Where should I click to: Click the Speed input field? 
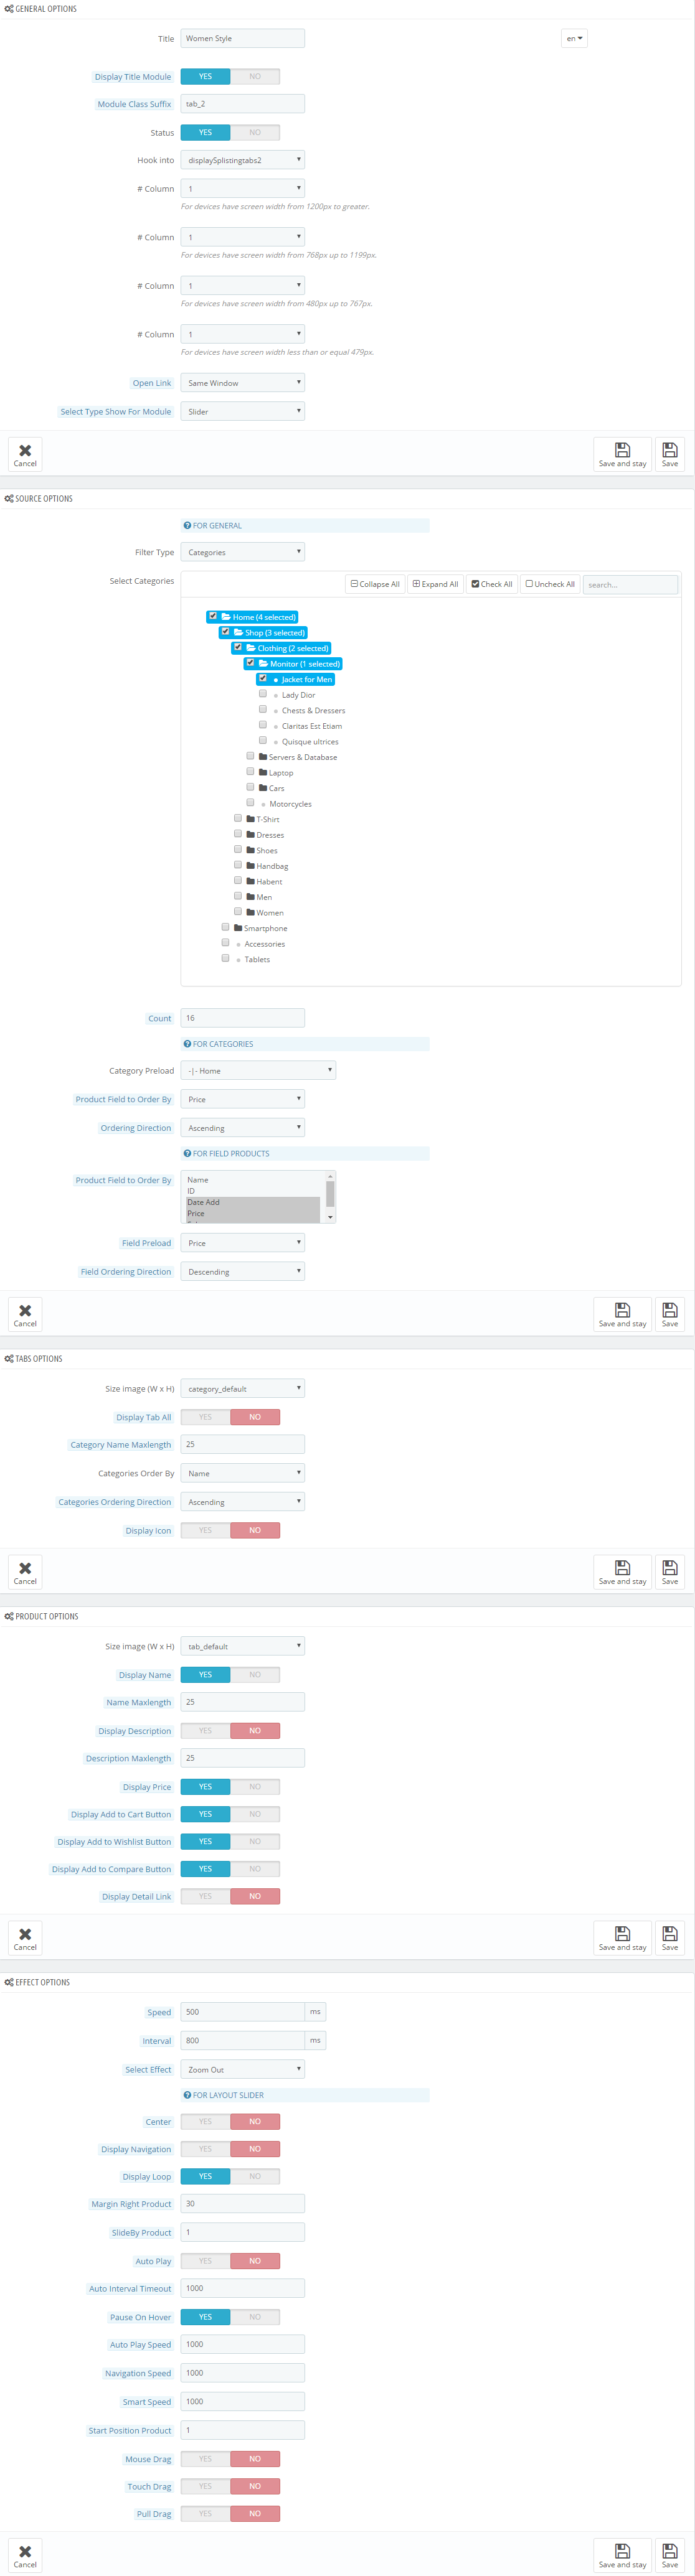pos(243,2012)
